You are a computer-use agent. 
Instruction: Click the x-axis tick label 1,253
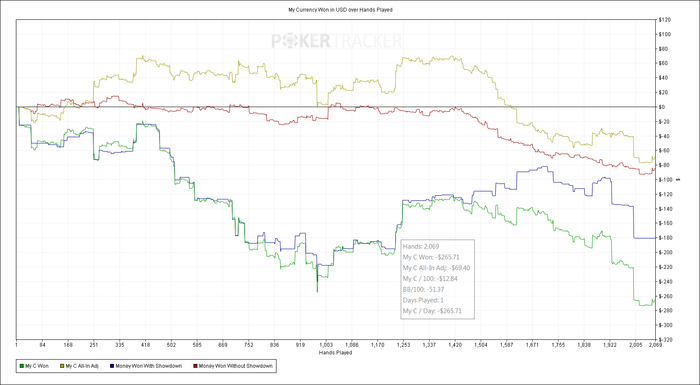tap(403, 345)
